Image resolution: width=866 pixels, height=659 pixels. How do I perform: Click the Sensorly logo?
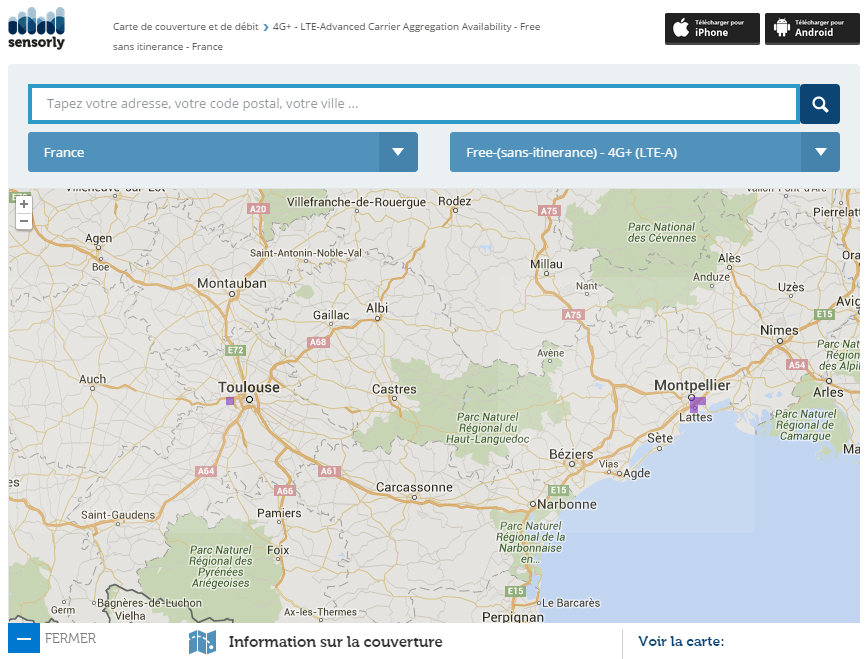[x=36, y=28]
